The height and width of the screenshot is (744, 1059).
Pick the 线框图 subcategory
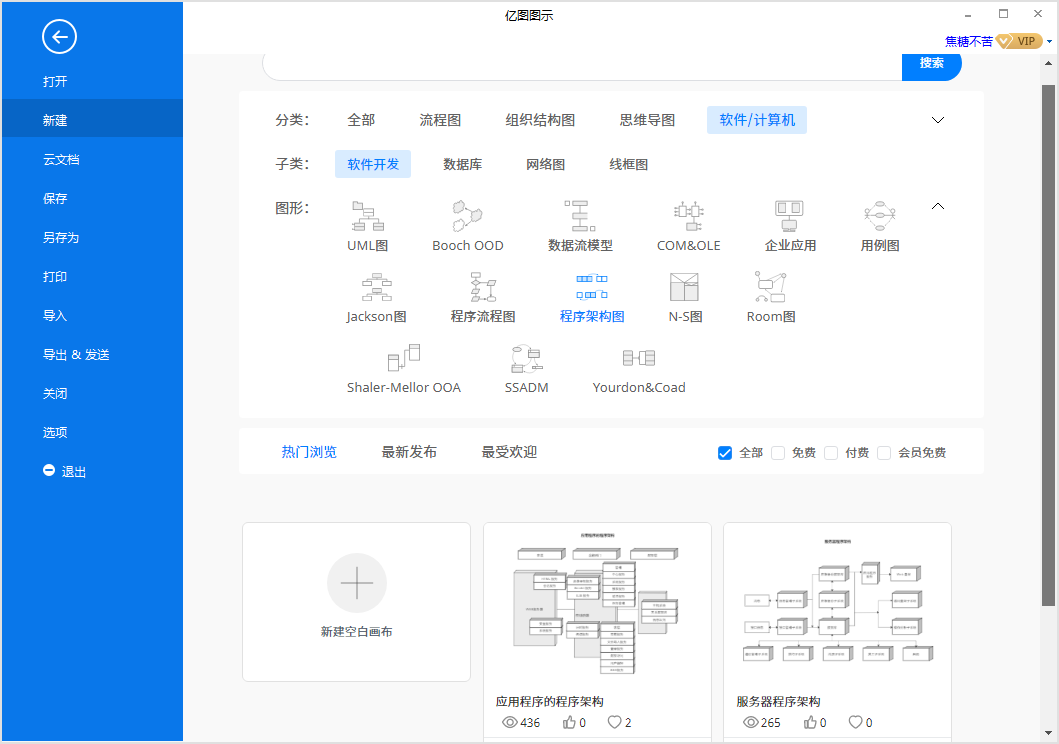click(628, 164)
